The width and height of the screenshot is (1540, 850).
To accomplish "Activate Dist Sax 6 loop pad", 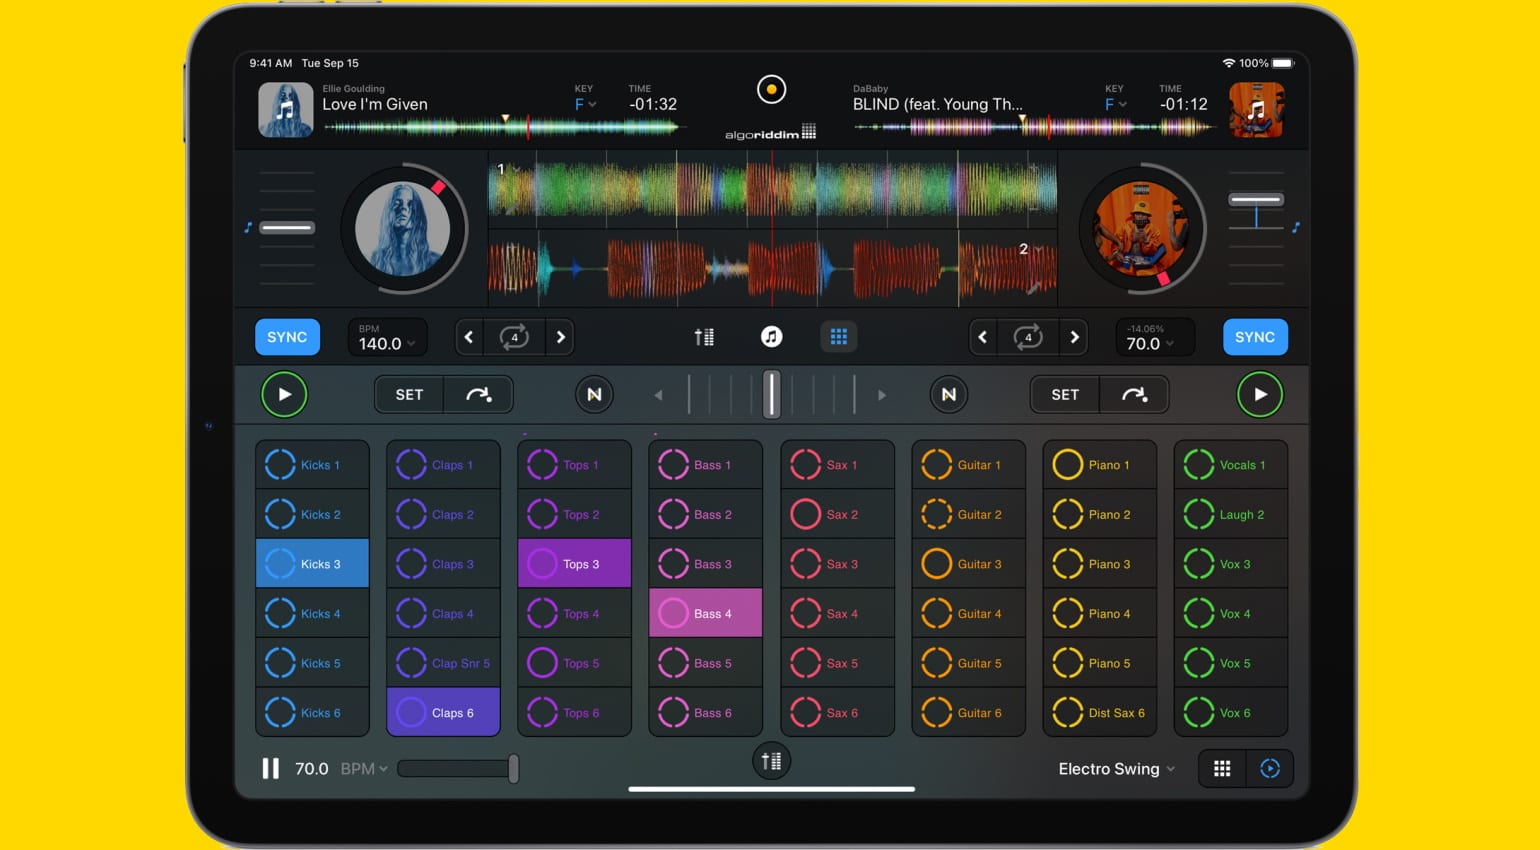I will [x=1099, y=712].
